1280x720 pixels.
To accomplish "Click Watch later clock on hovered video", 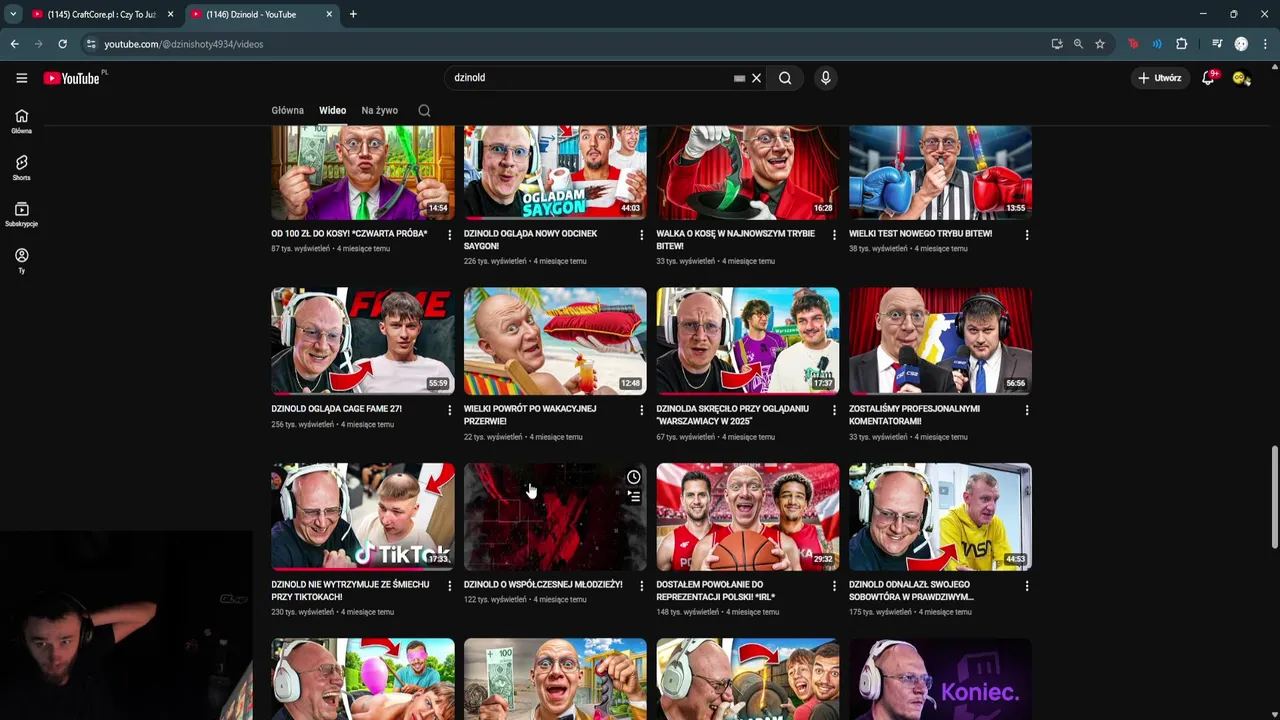I will 633,477.
